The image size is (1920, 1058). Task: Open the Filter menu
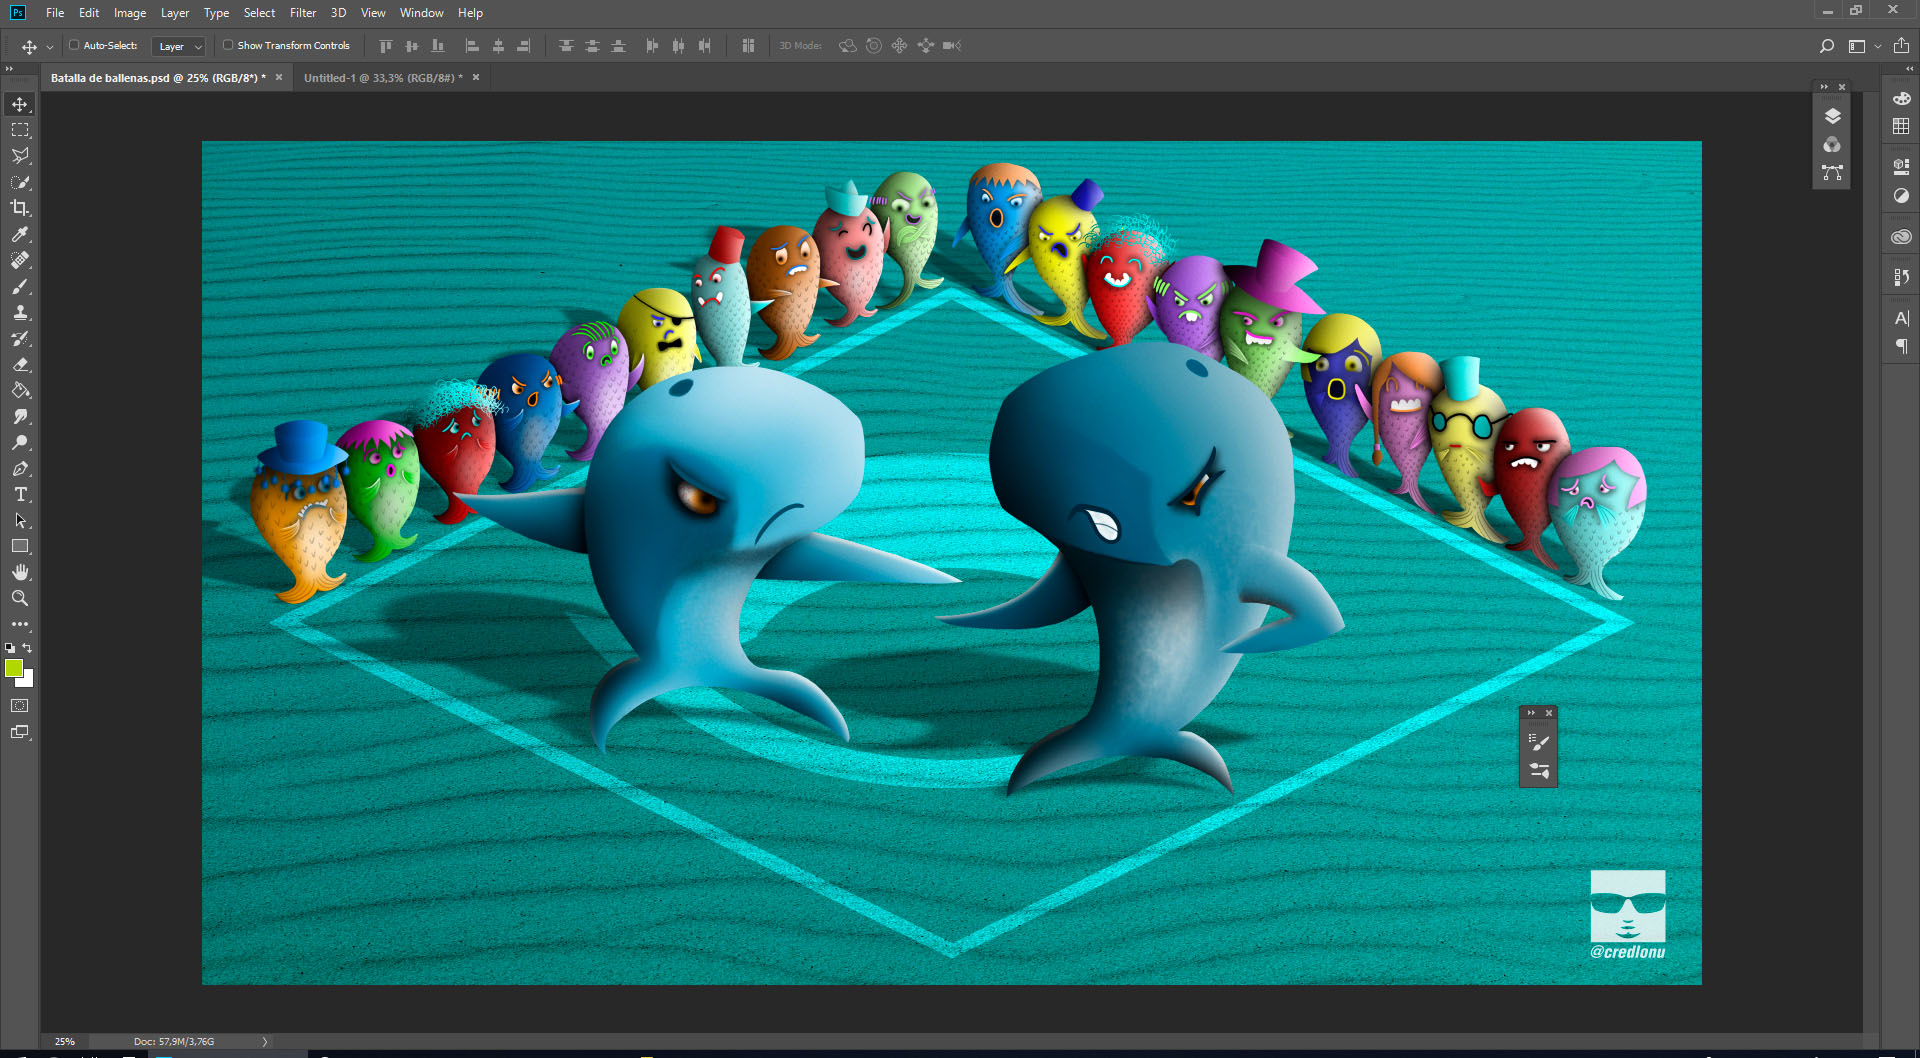(302, 13)
